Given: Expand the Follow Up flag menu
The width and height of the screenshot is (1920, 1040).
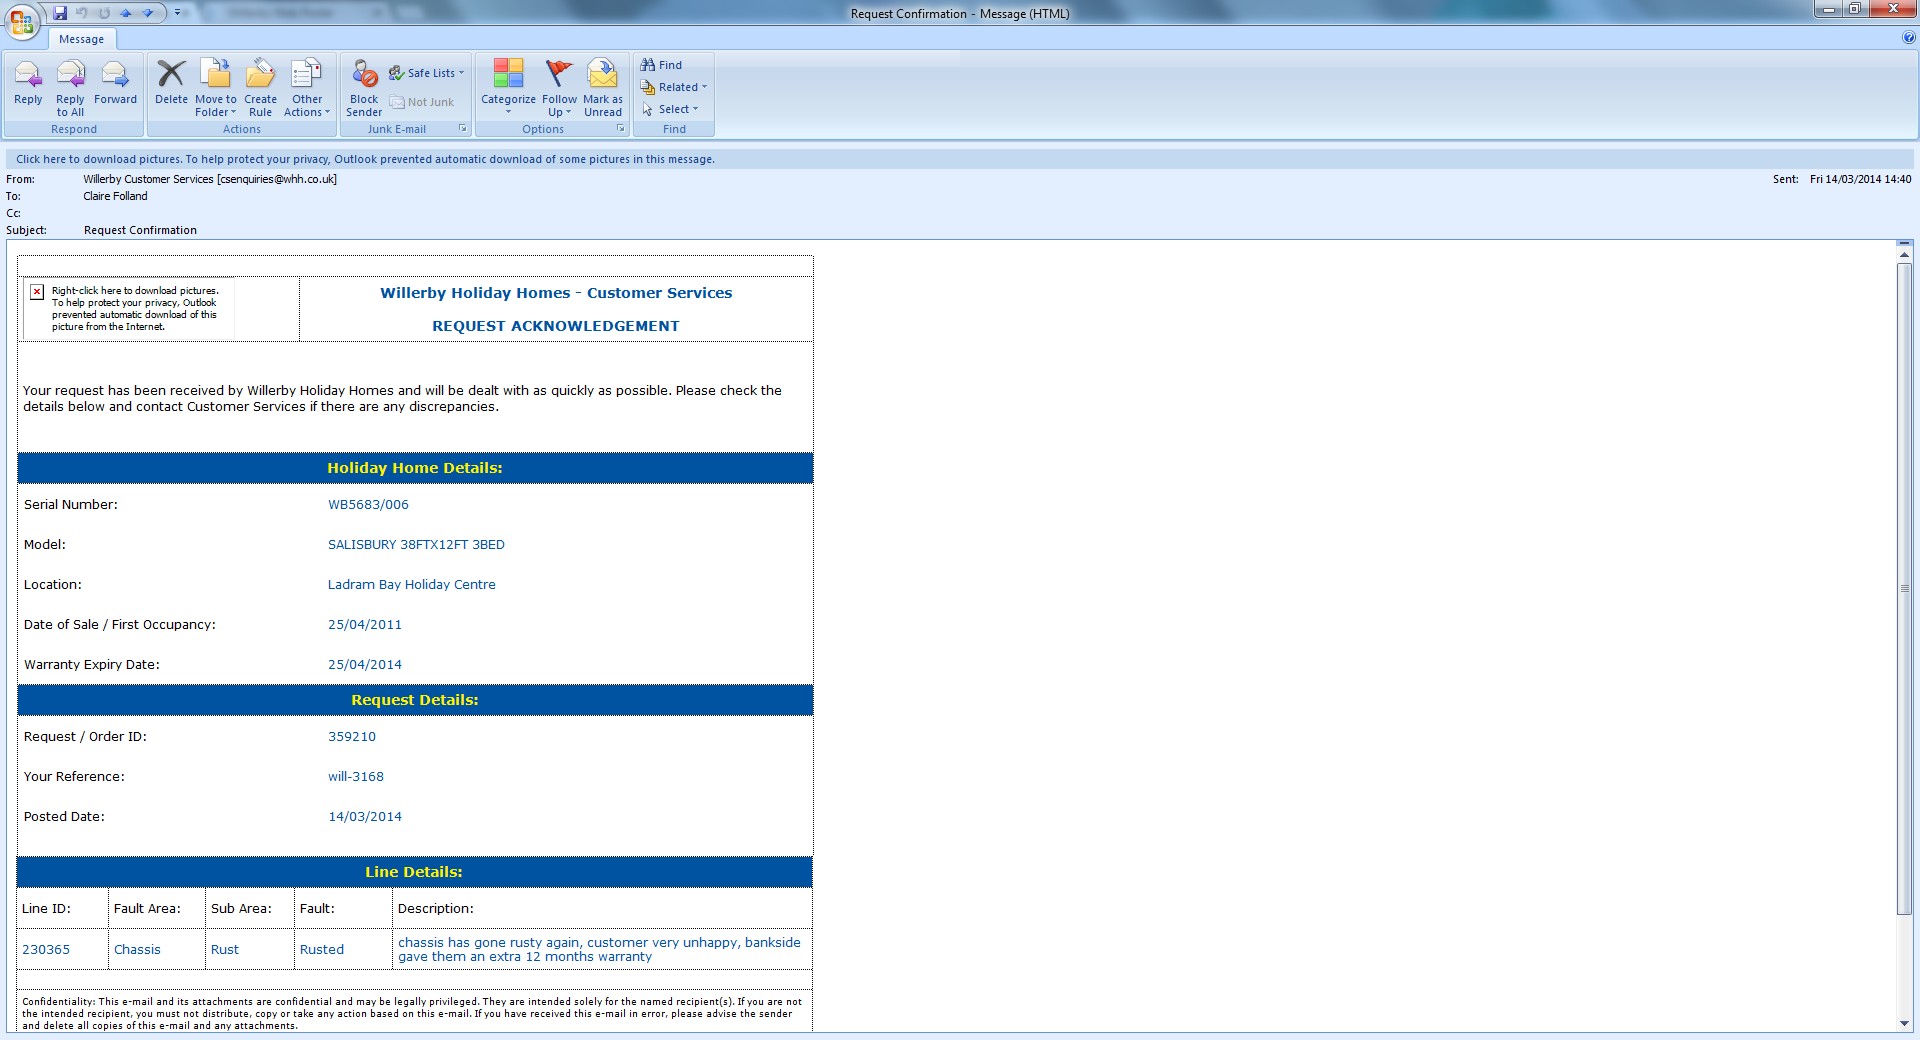Looking at the screenshot, I should point(559,88).
